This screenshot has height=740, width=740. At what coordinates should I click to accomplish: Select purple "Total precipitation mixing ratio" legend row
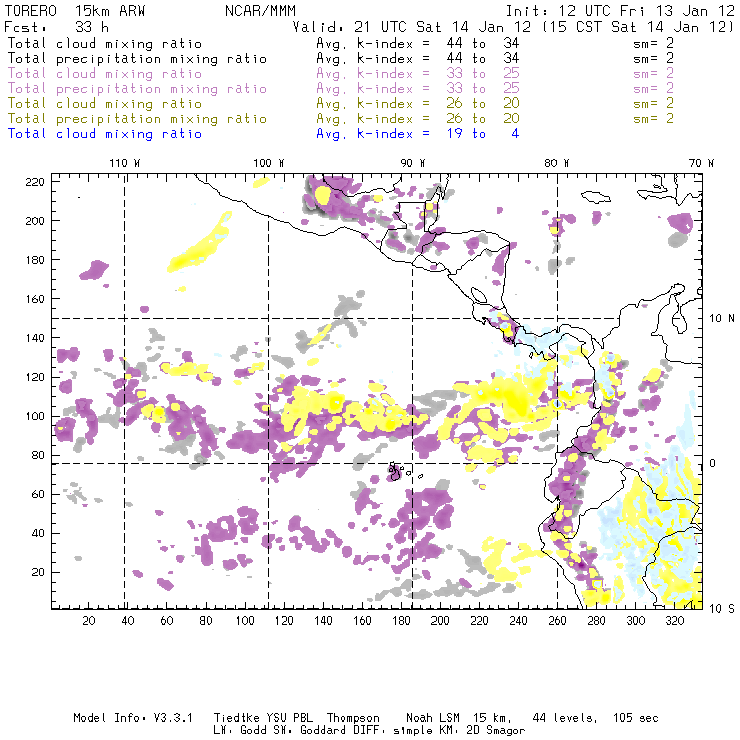[x=137, y=89]
